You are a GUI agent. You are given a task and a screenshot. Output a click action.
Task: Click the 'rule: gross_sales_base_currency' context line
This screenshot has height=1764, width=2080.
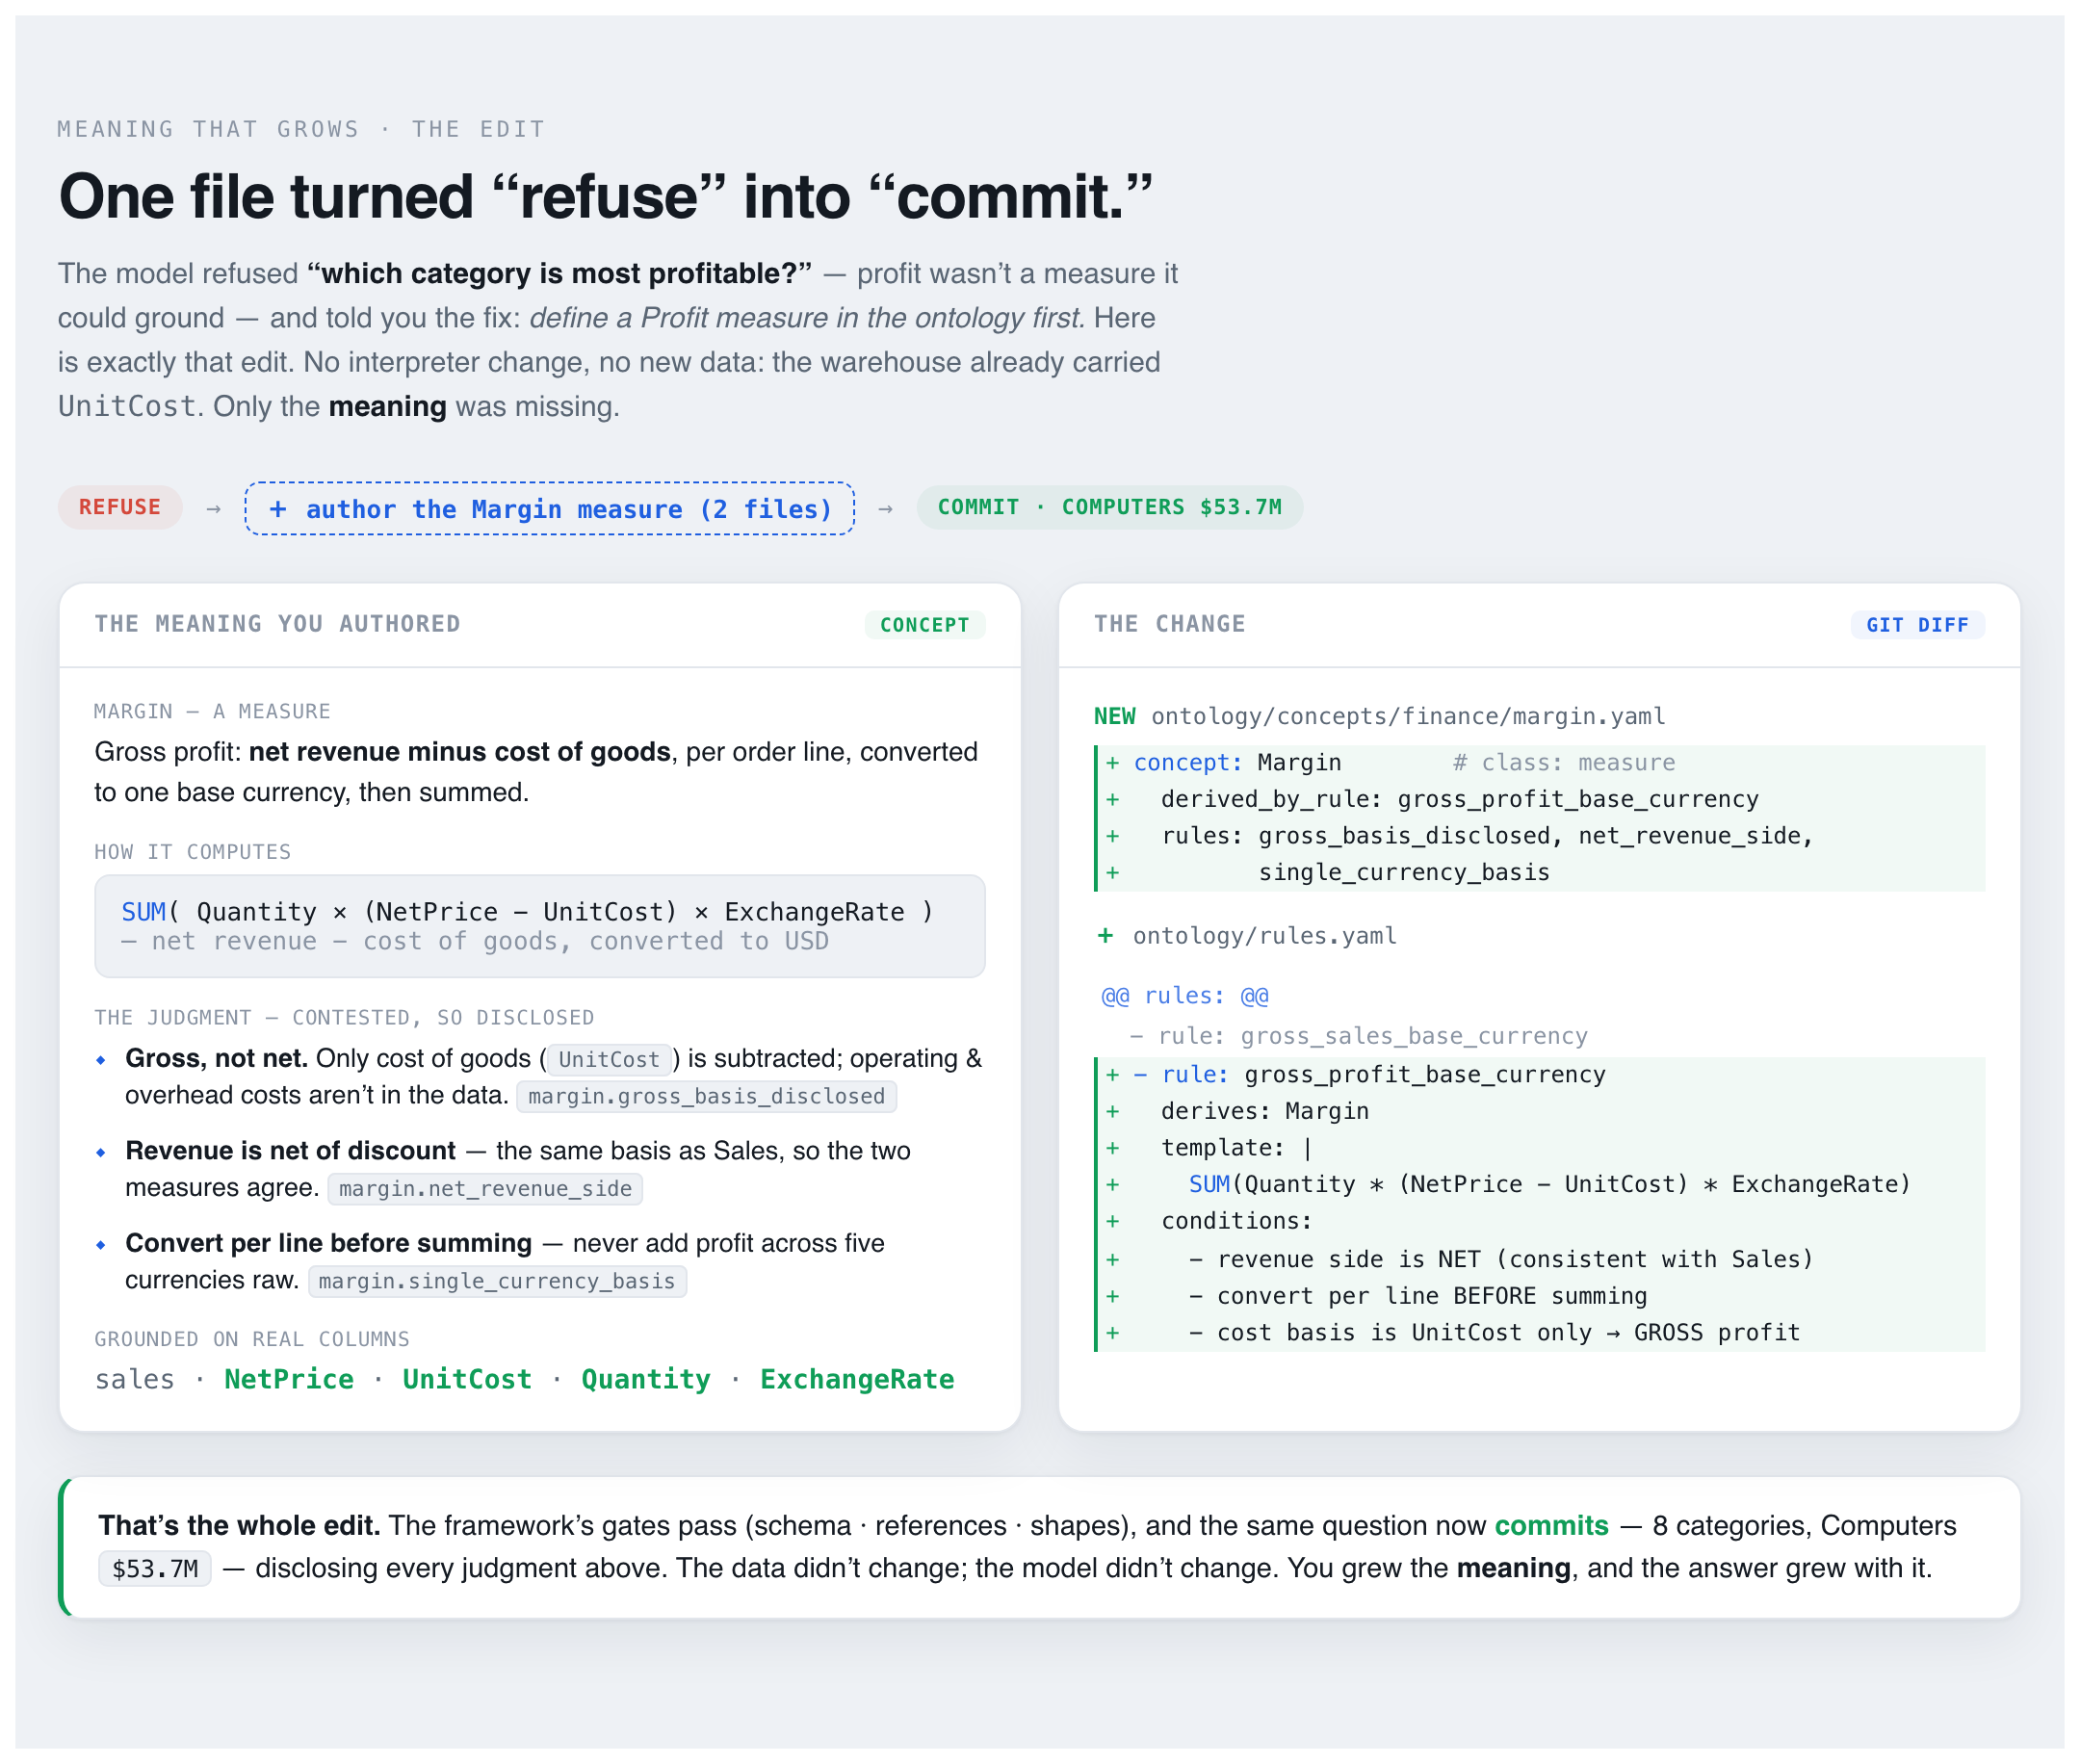[1358, 1036]
